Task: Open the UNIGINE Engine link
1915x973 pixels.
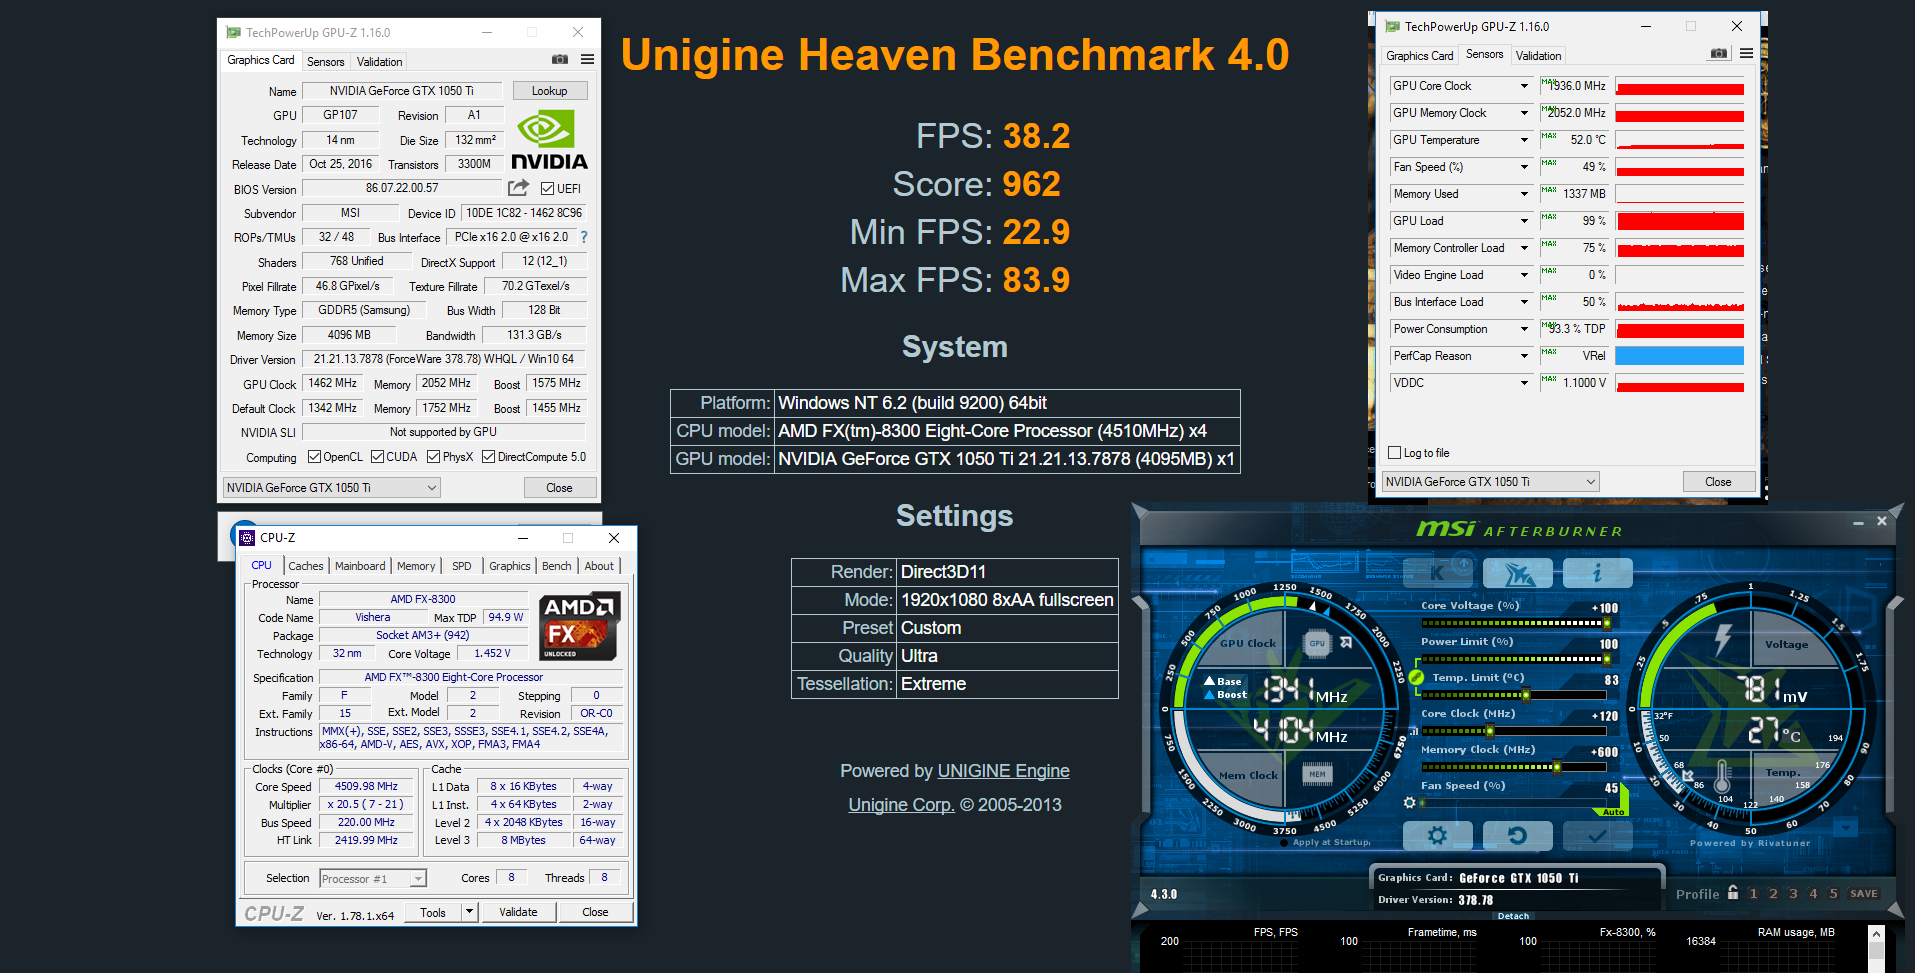Action: (x=1003, y=771)
